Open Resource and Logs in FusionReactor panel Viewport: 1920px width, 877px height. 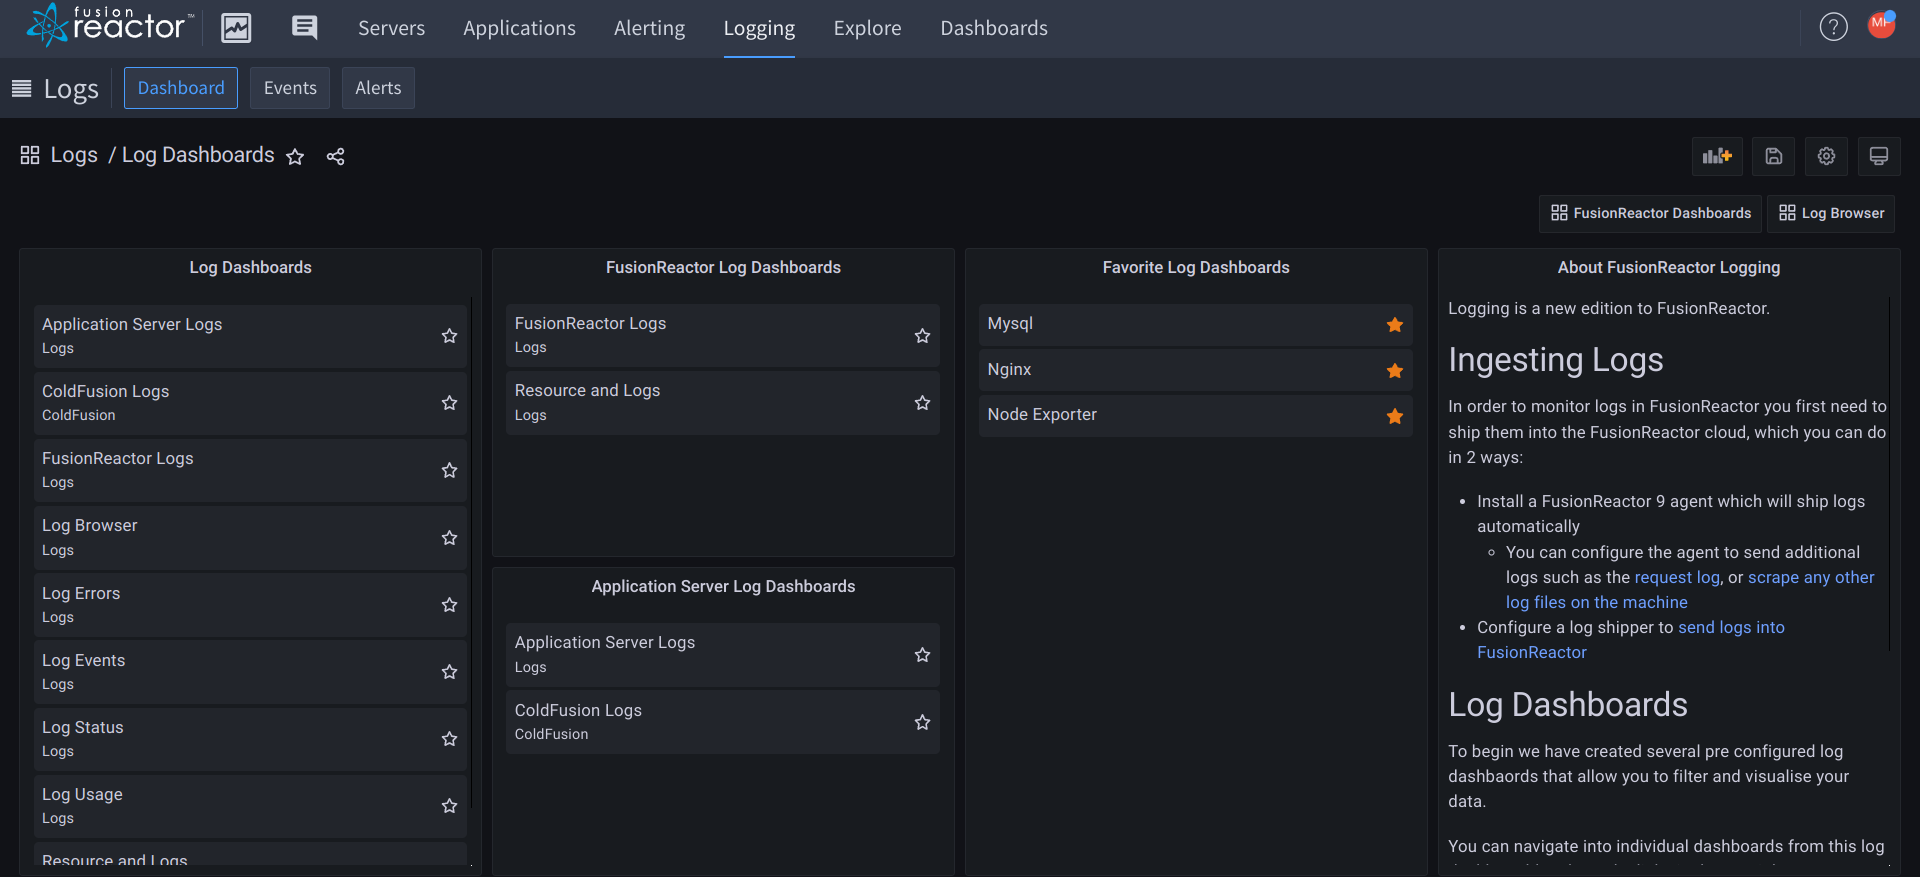(722, 403)
